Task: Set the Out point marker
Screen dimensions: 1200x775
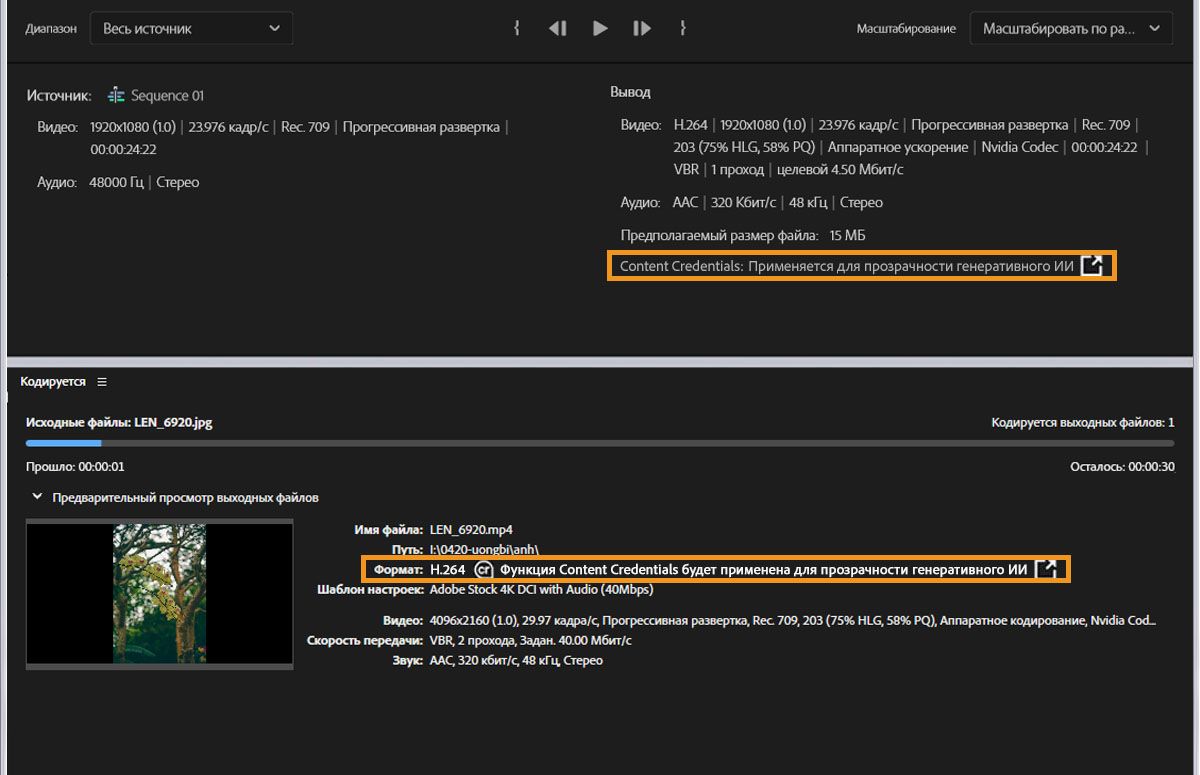Action: pyautogui.click(x=682, y=28)
